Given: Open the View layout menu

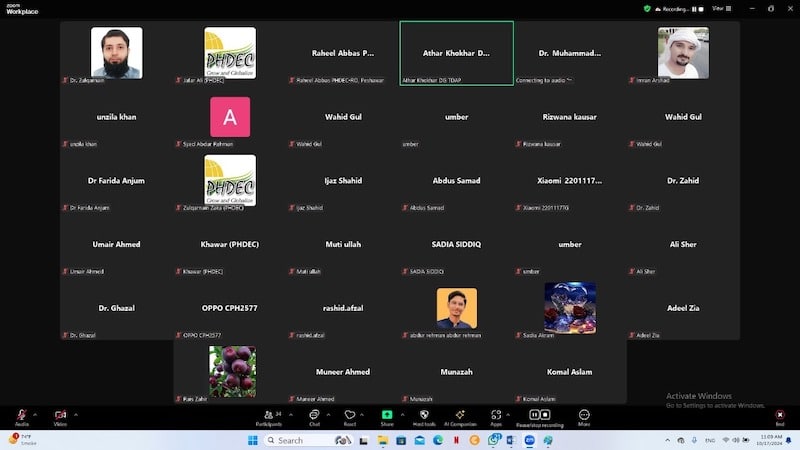Looking at the screenshot, I should [x=716, y=8].
